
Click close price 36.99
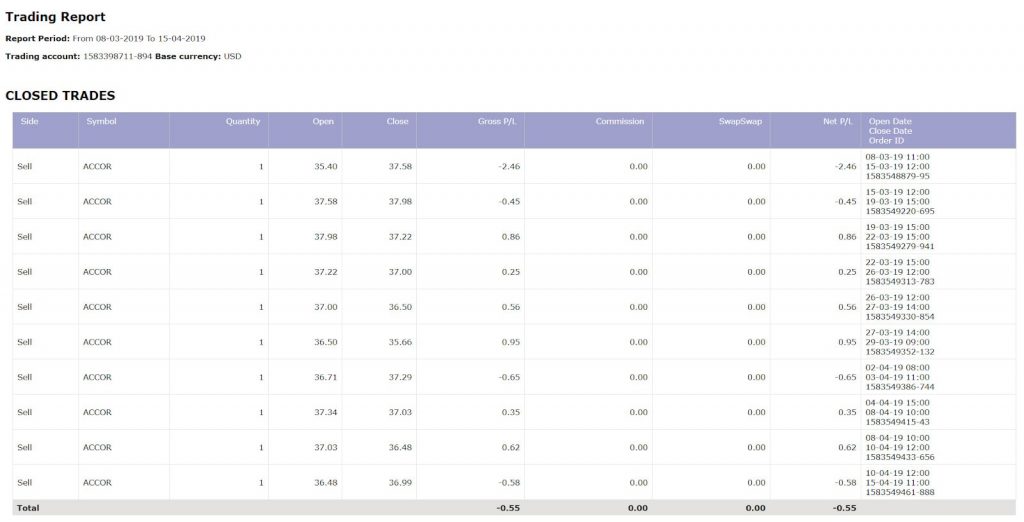[x=400, y=483]
